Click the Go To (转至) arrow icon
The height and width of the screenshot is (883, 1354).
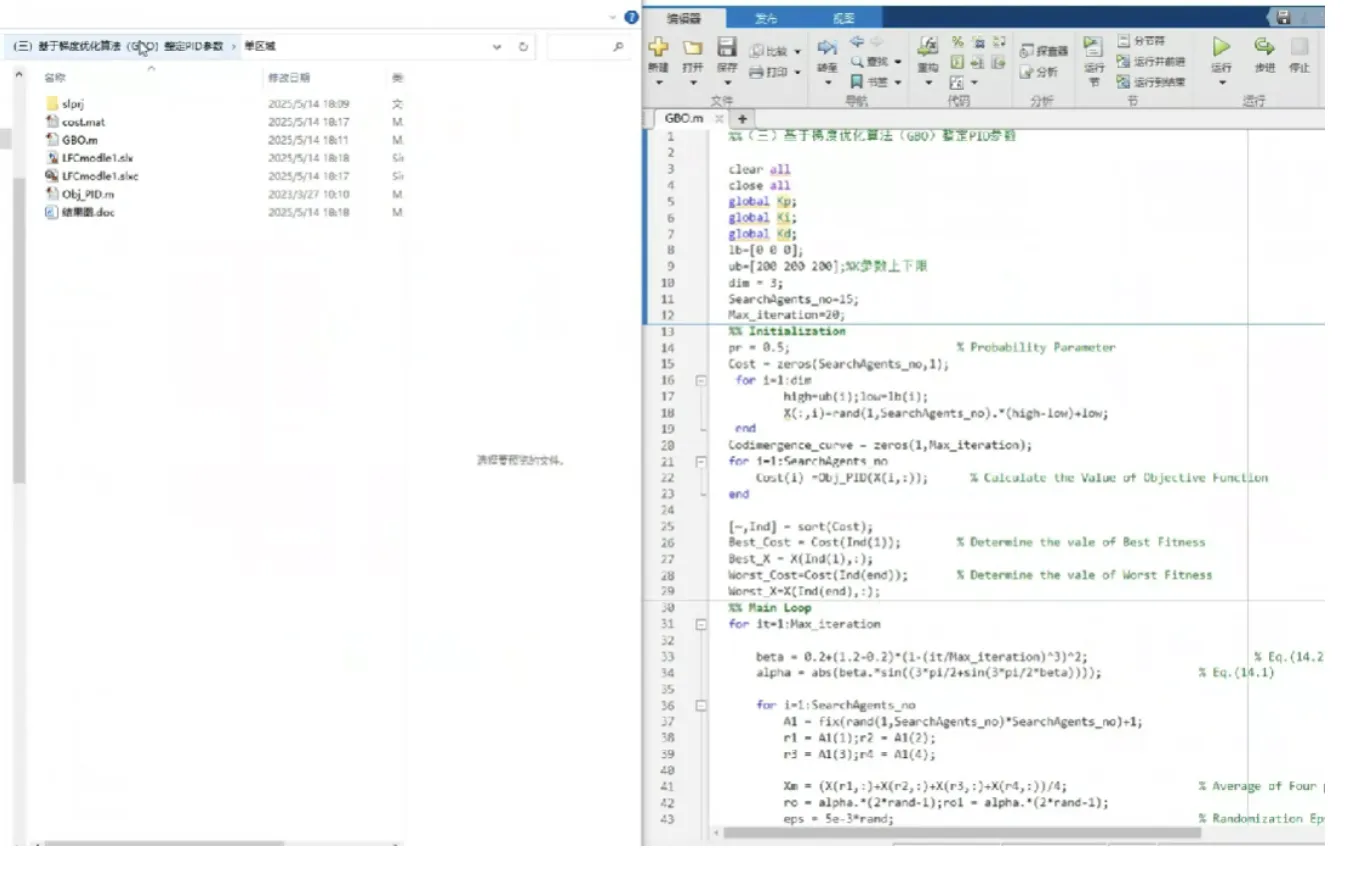click(x=827, y=48)
